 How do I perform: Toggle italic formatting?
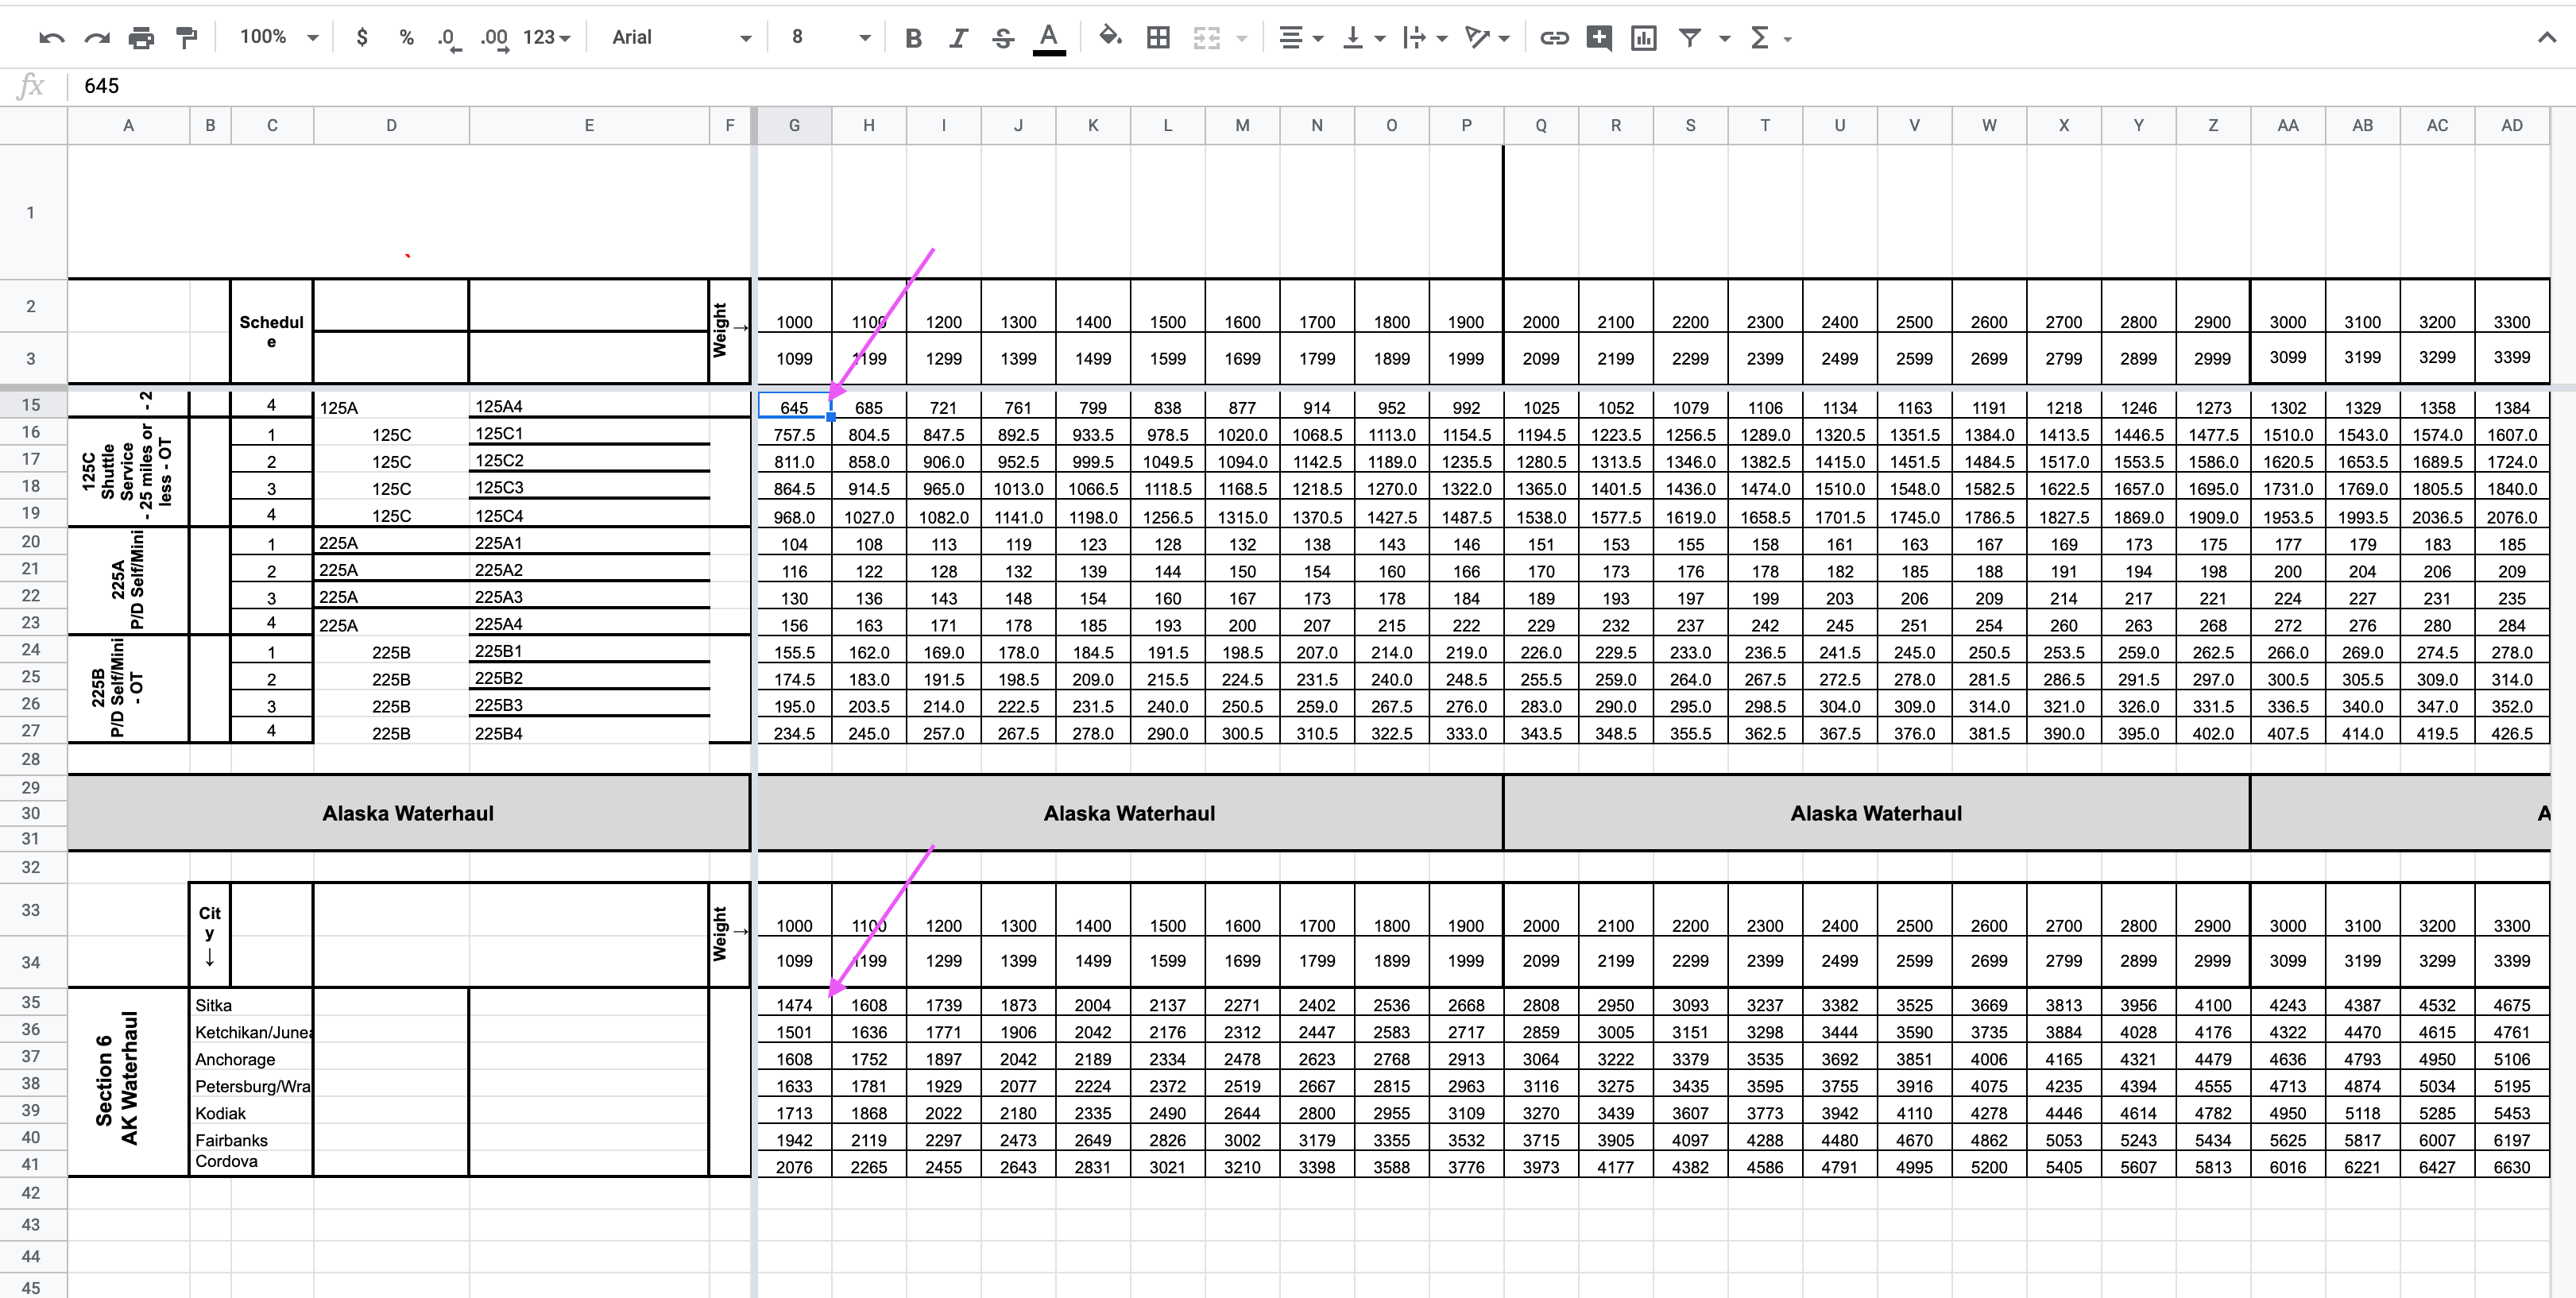tap(957, 38)
